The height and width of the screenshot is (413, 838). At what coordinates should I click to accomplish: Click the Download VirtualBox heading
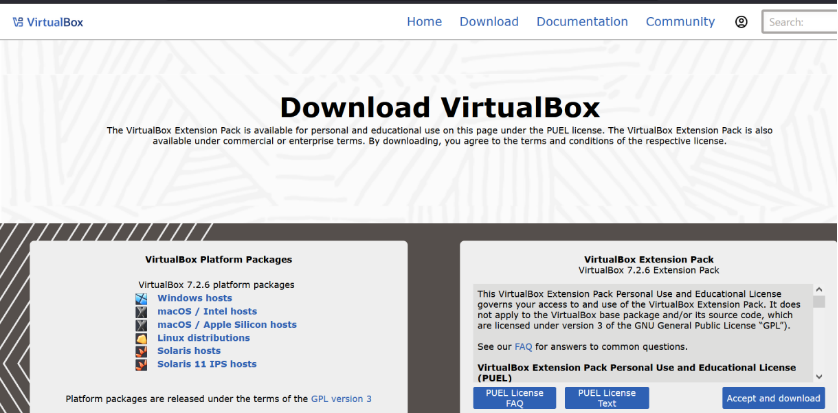(x=440, y=107)
